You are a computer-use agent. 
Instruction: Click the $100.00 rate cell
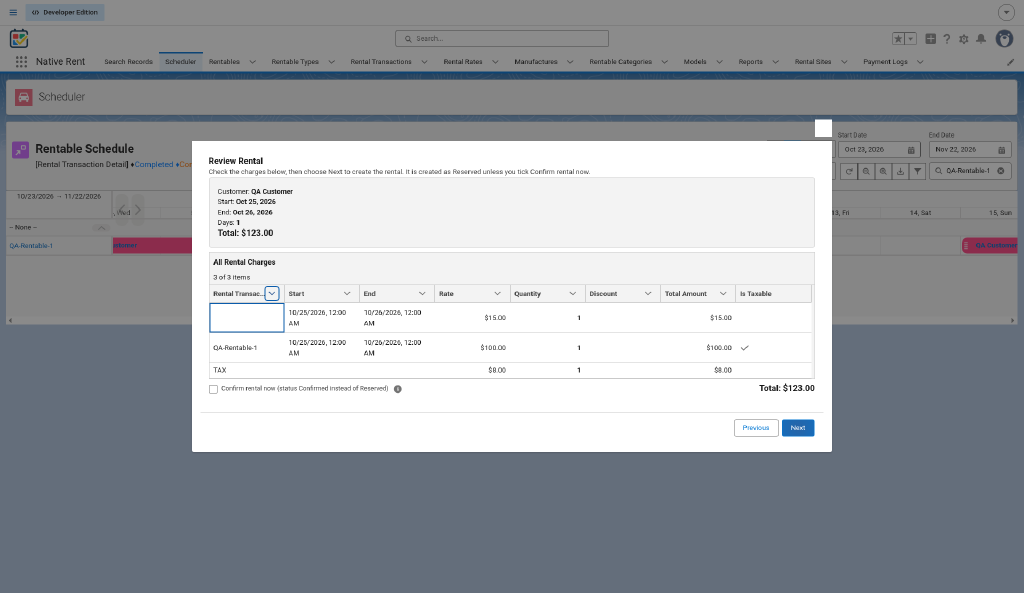(x=472, y=348)
